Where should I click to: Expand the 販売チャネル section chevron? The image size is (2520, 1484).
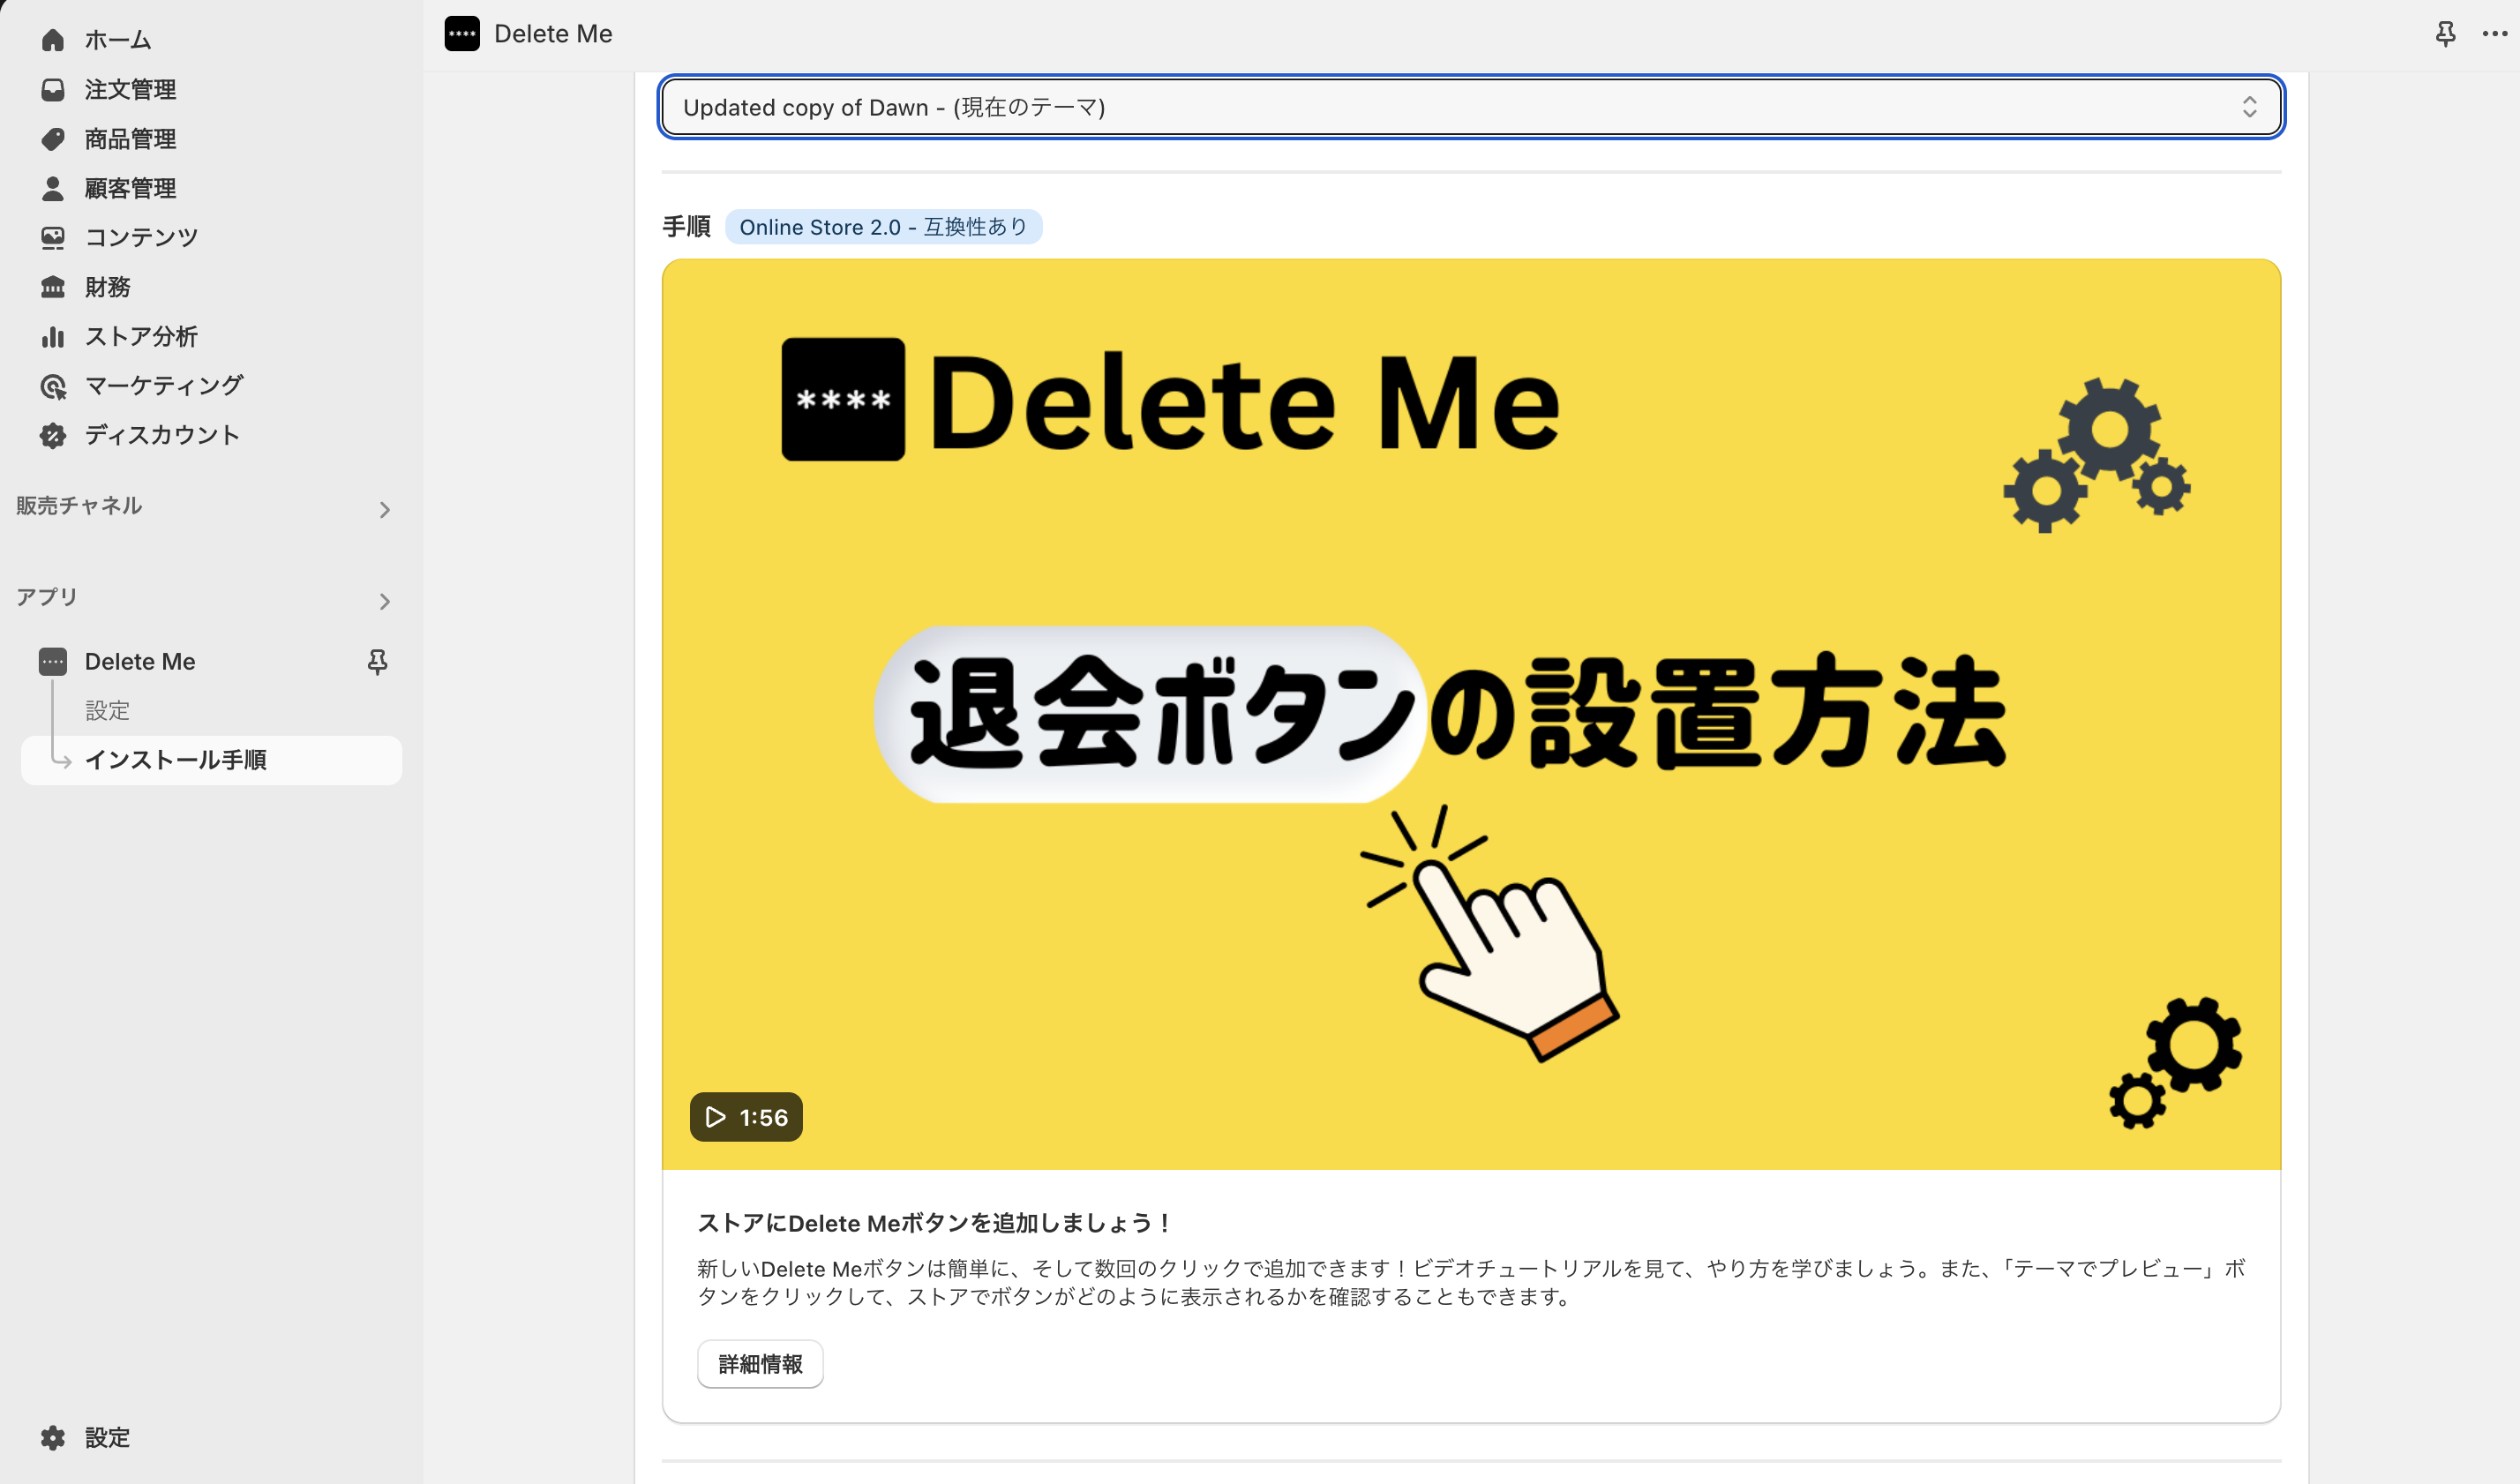coord(384,510)
